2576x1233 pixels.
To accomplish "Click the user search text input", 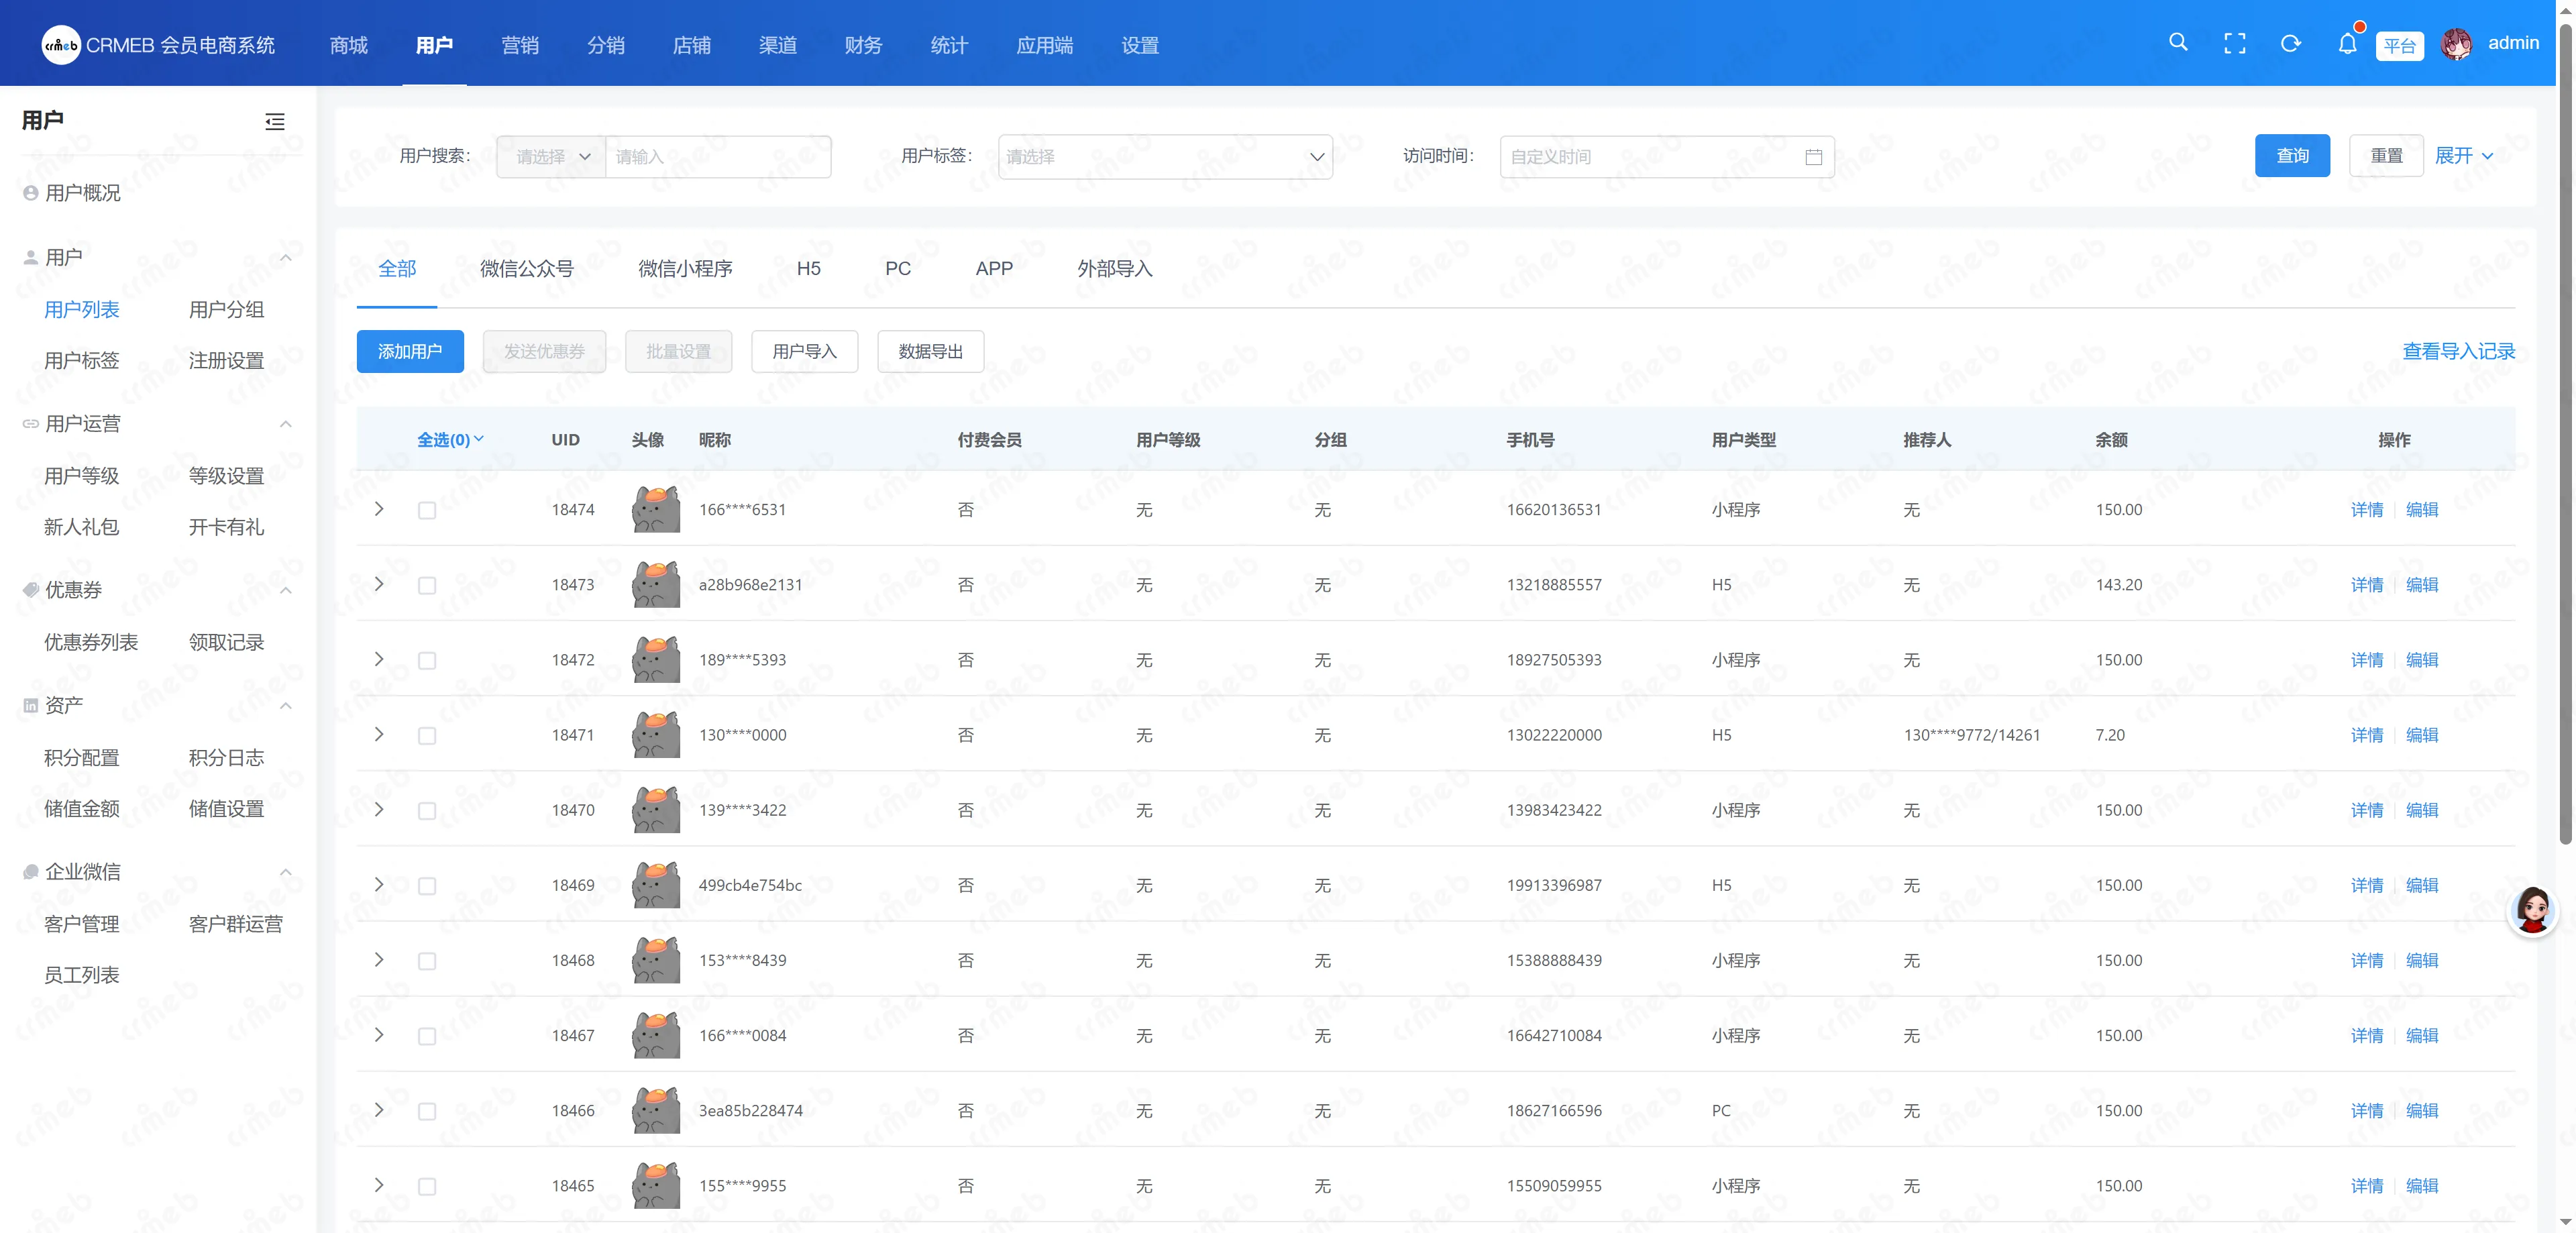I will coord(718,157).
